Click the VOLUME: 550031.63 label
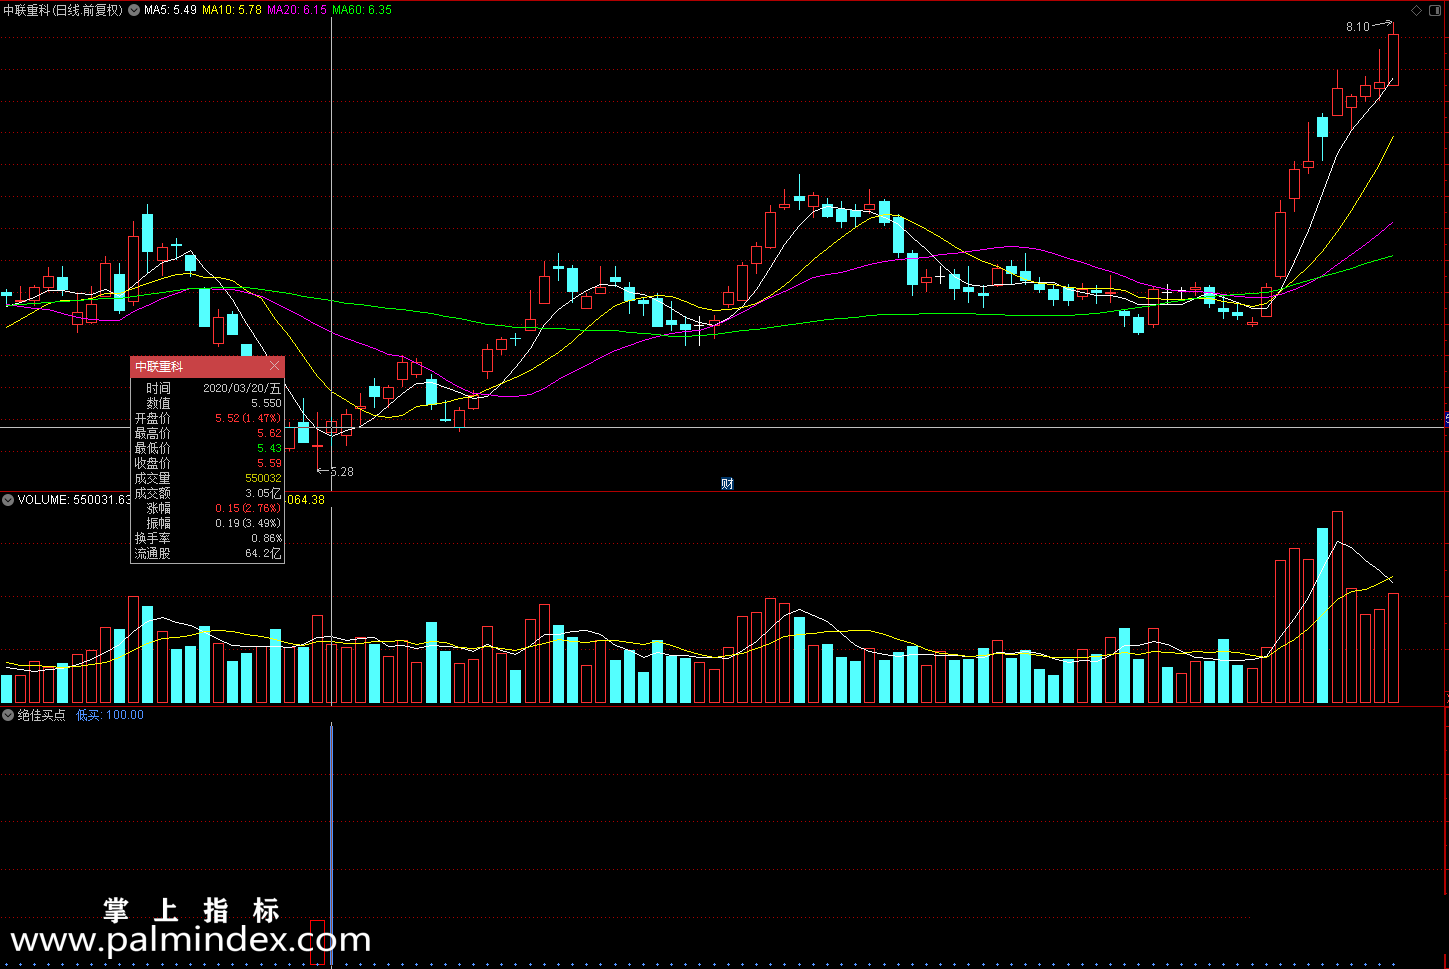This screenshot has width=1449, height=969. coord(74,500)
